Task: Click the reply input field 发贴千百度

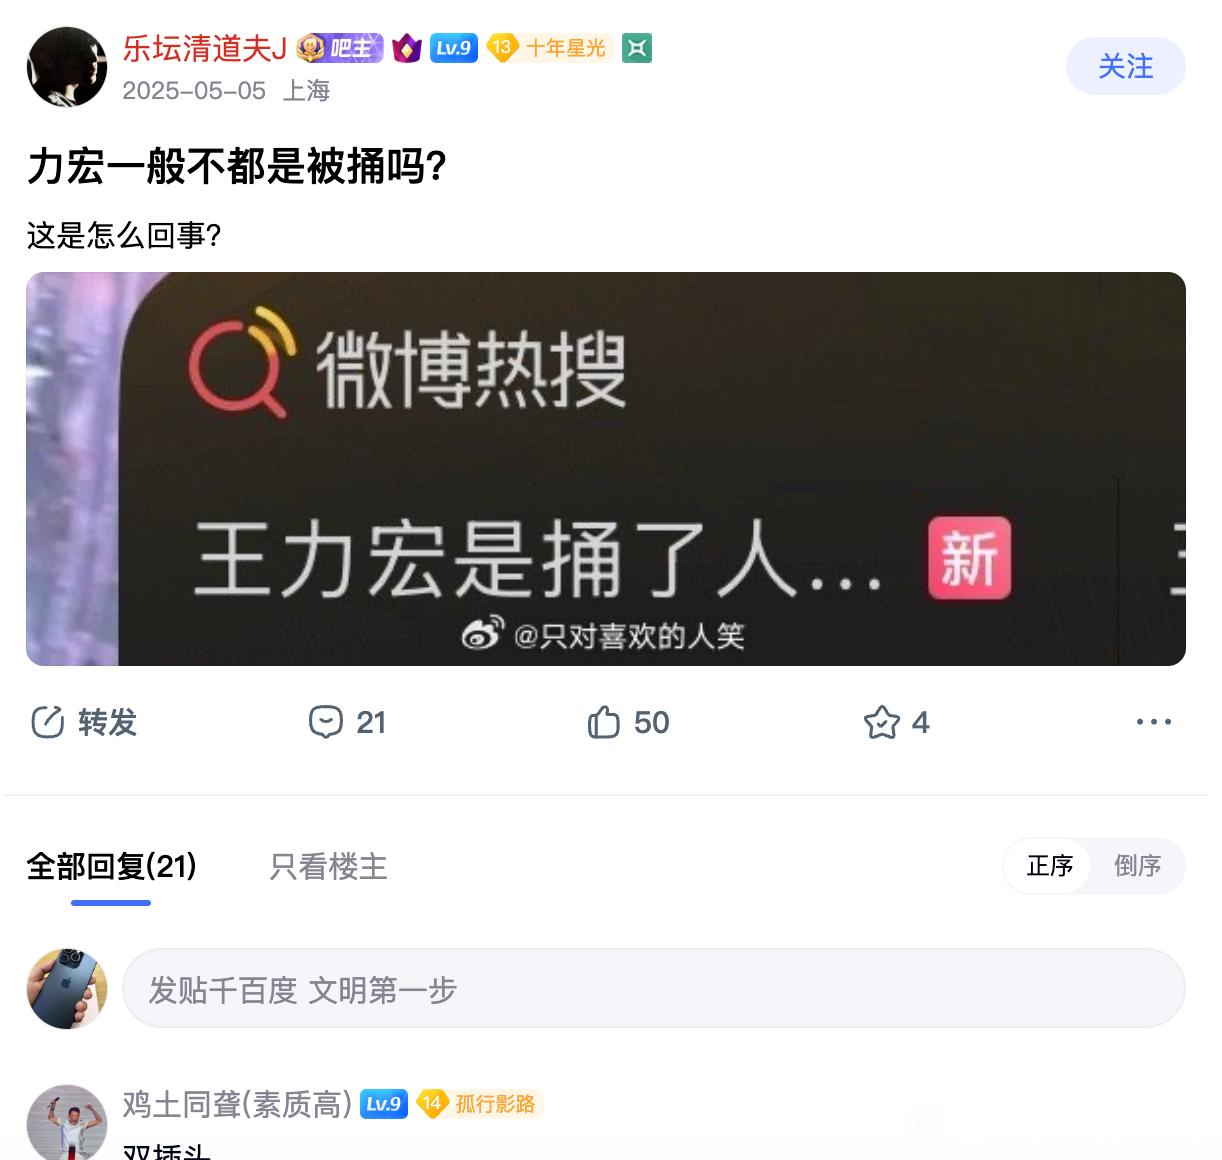Action: coord(654,989)
